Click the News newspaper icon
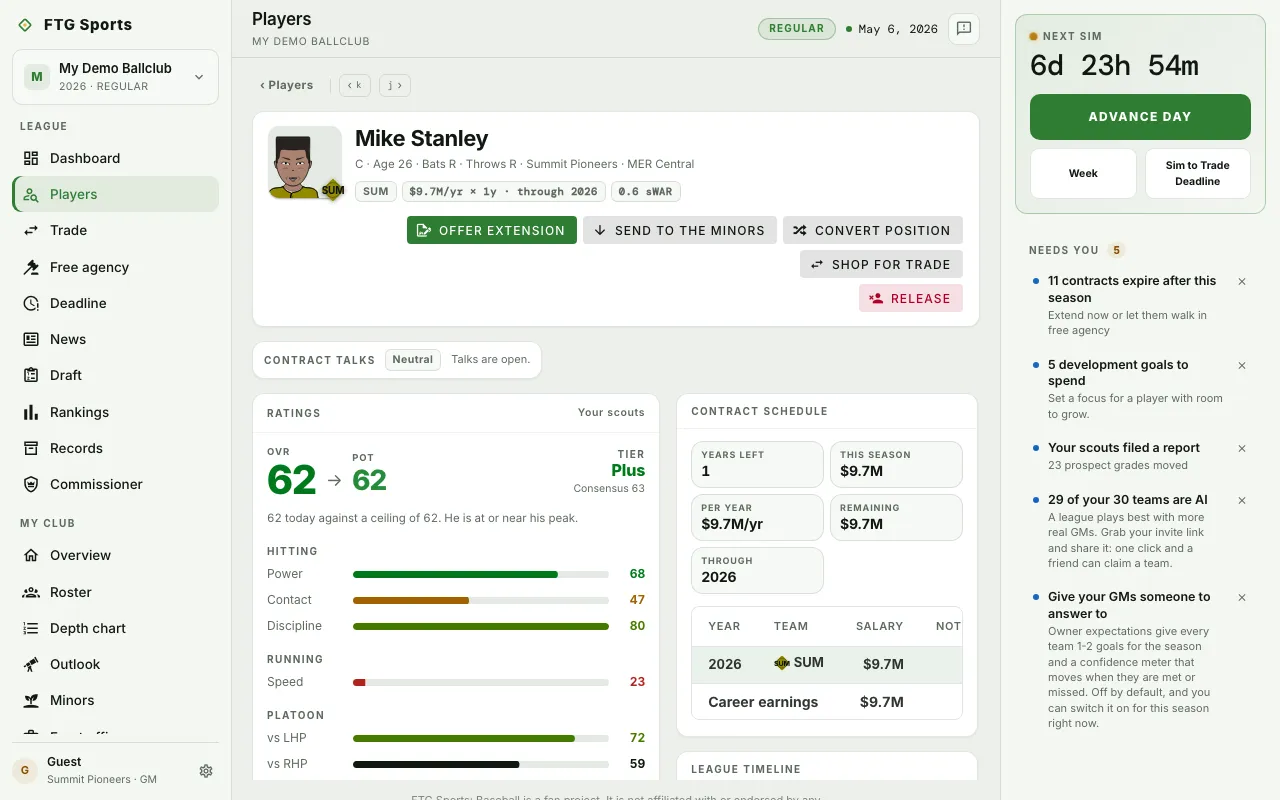 coord(31,339)
